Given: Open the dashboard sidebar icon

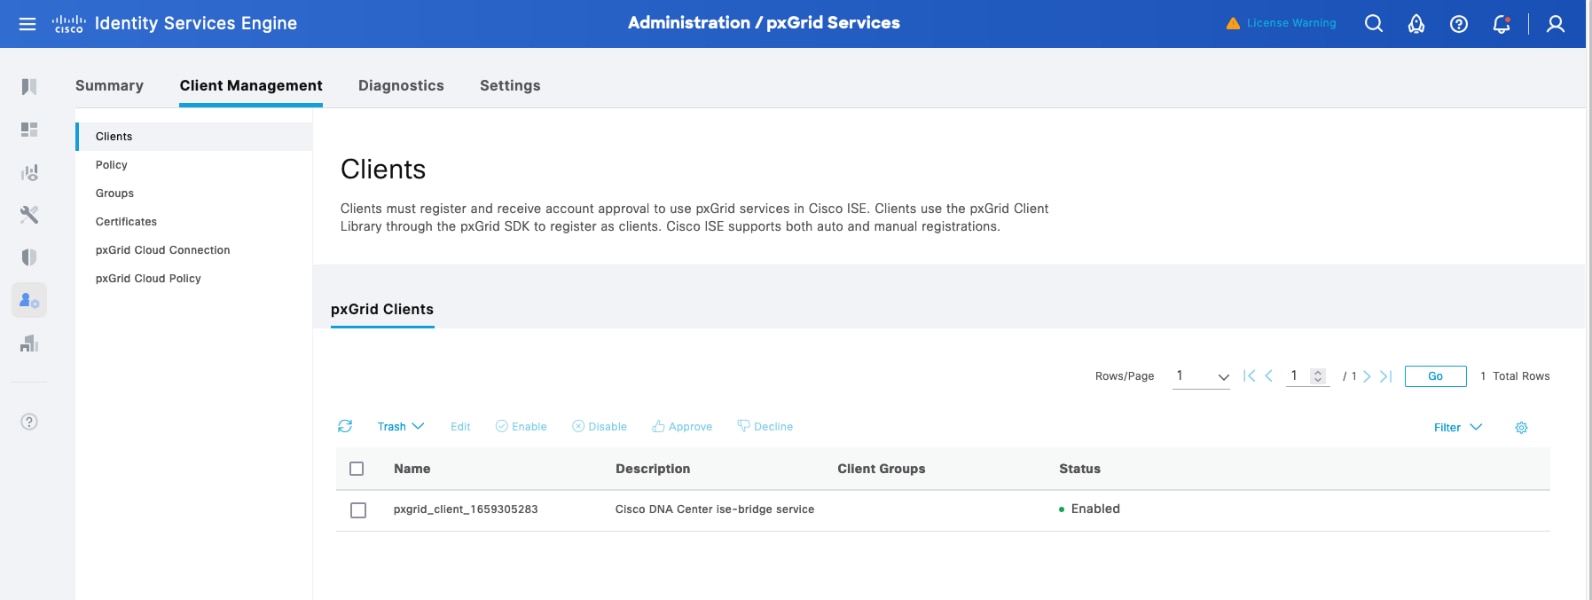Looking at the screenshot, I should 29,130.
